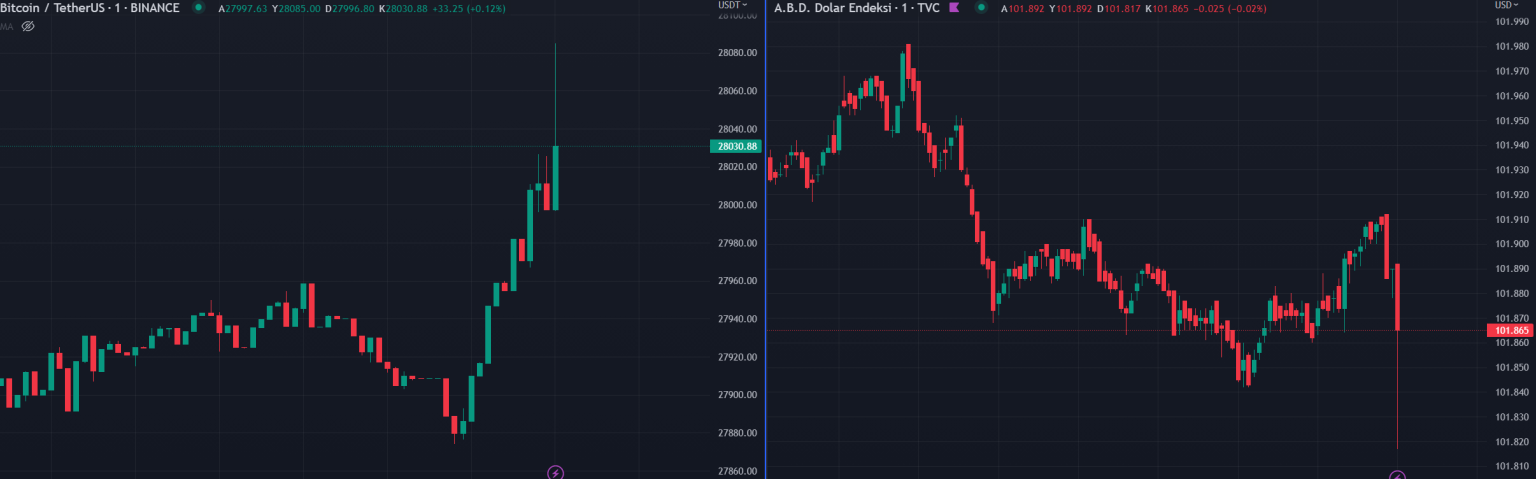The height and width of the screenshot is (479, 1536).
Task: Open the USD currency dropdown
Action: 1506,5
